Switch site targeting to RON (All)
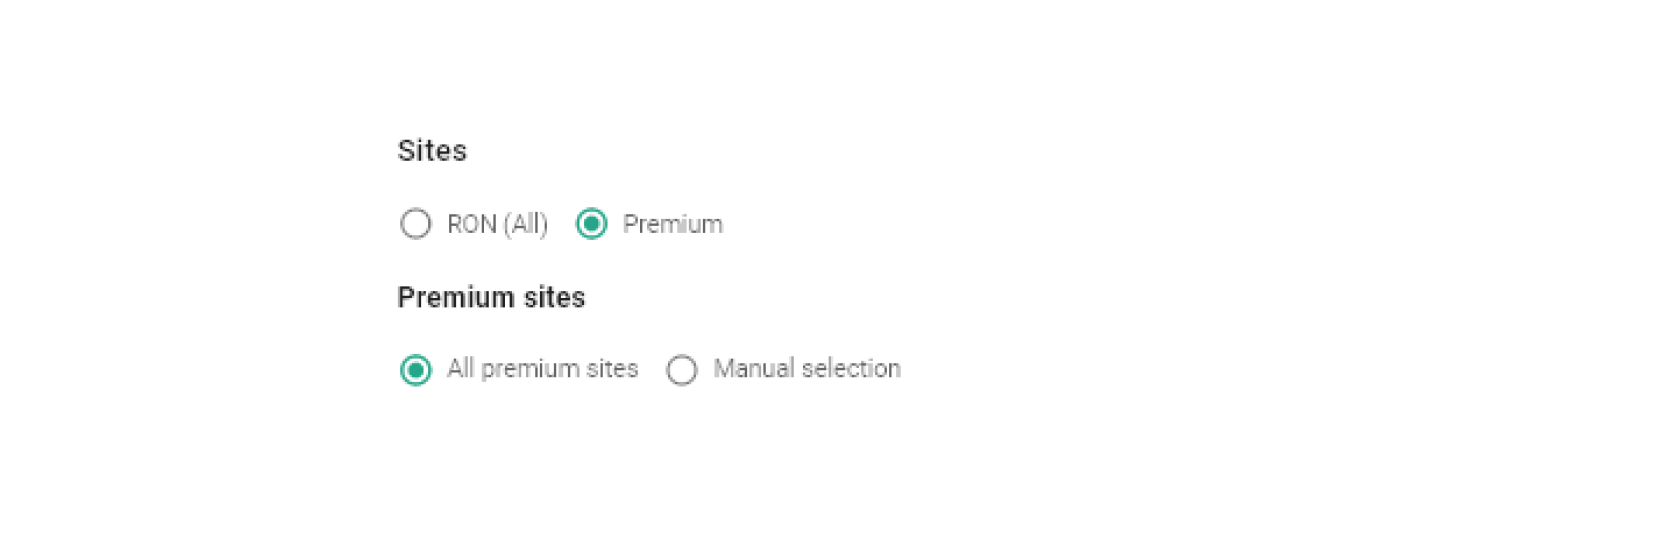 [x=416, y=224]
